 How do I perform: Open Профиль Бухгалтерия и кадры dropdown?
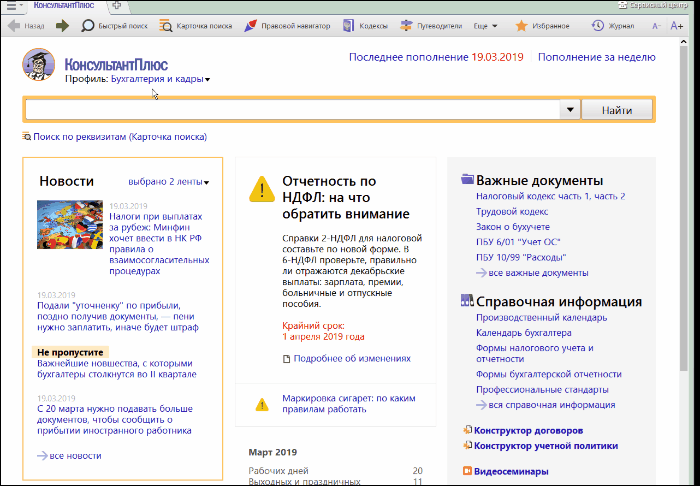point(160,79)
